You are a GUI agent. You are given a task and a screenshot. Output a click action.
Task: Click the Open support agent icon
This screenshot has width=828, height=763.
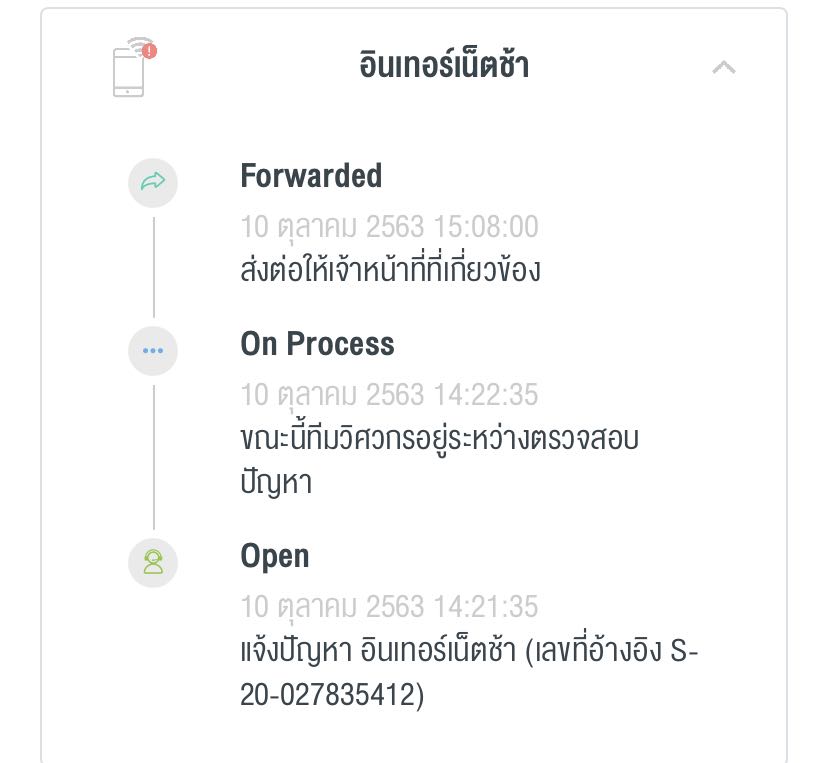click(x=153, y=562)
